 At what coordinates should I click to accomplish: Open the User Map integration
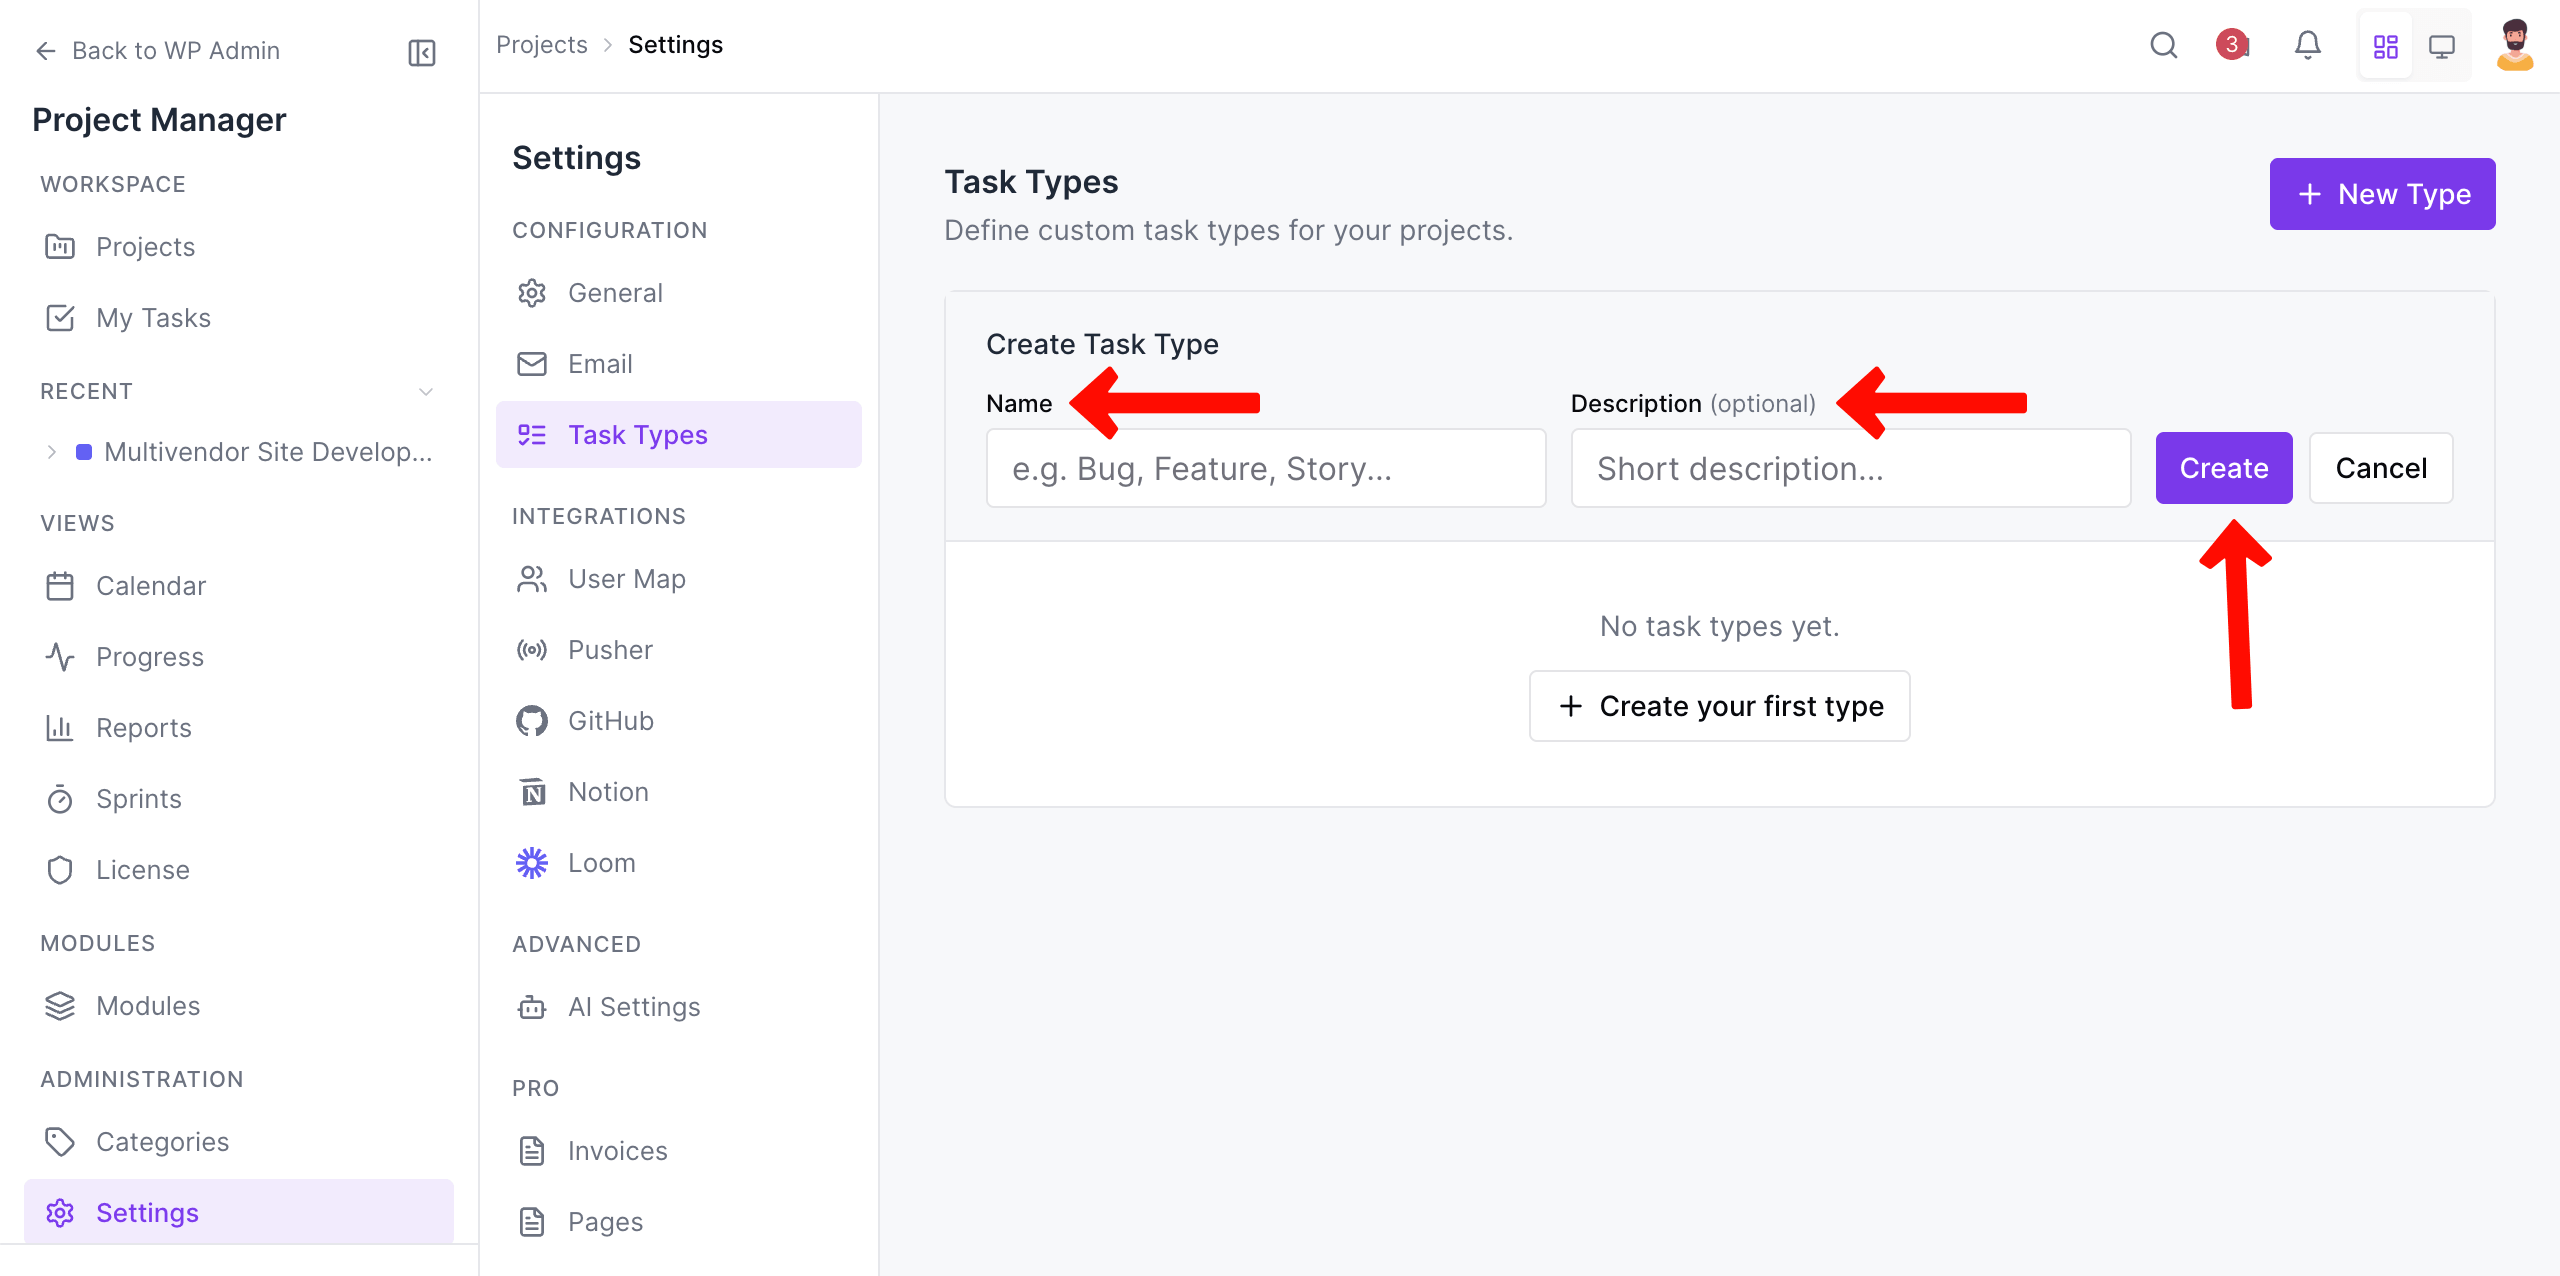tap(626, 578)
